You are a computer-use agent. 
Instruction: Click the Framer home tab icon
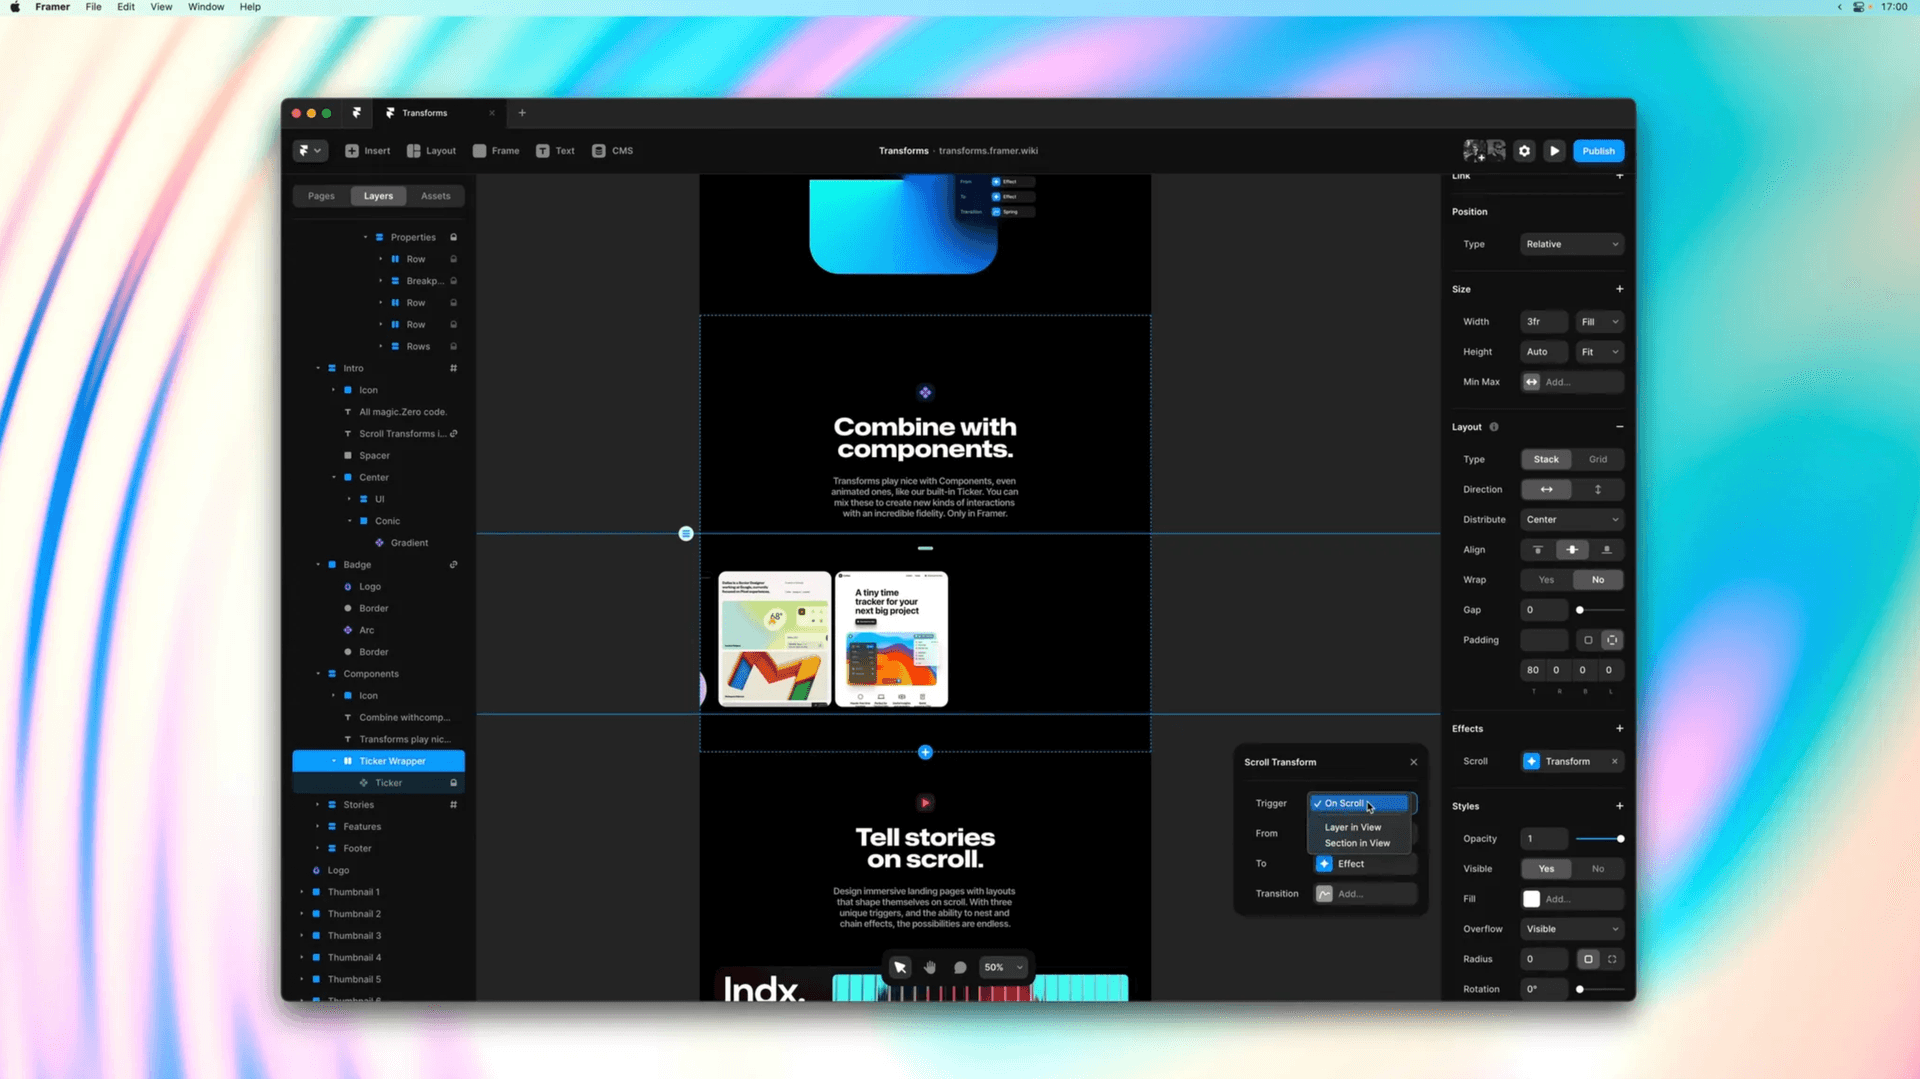tap(357, 113)
